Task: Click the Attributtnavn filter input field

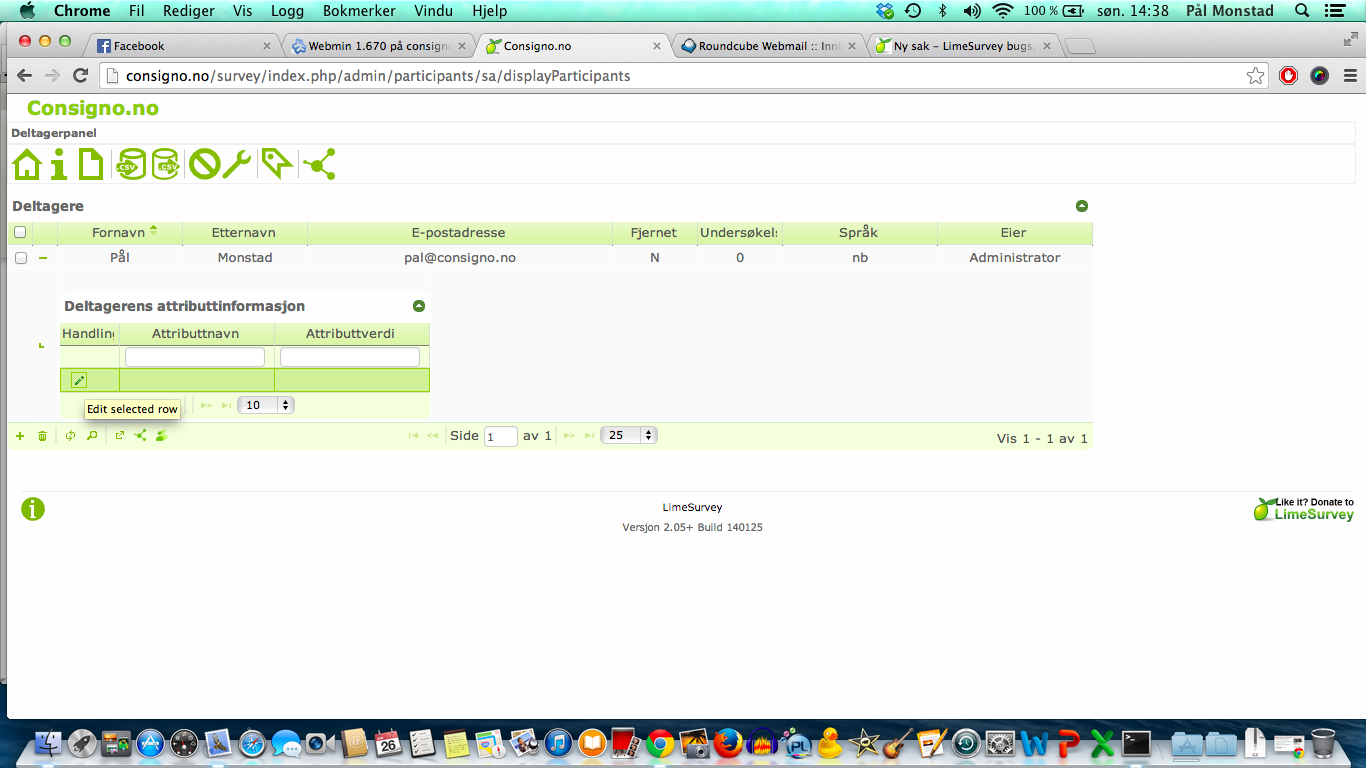Action: click(195, 357)
